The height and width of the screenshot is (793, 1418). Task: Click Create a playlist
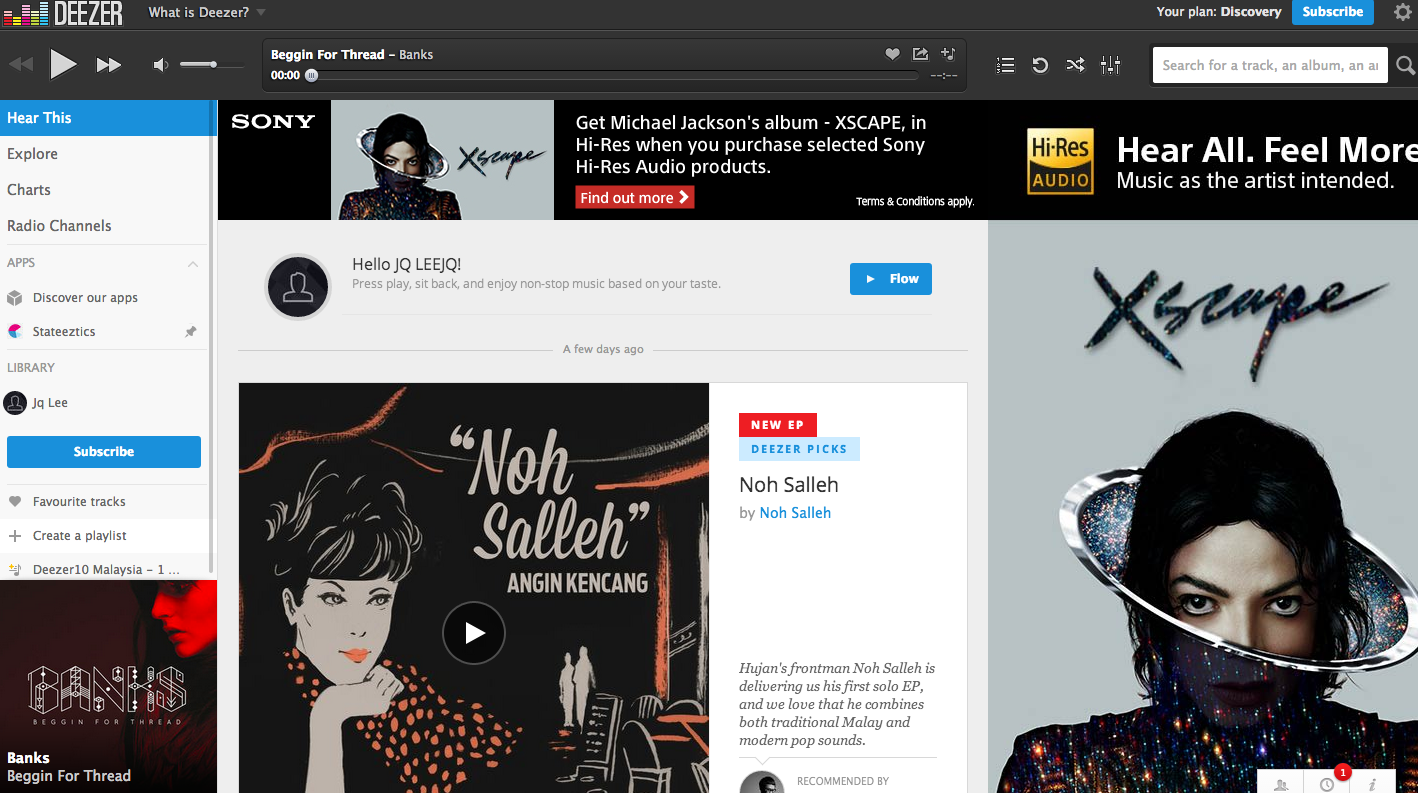(x=79, y=536)
